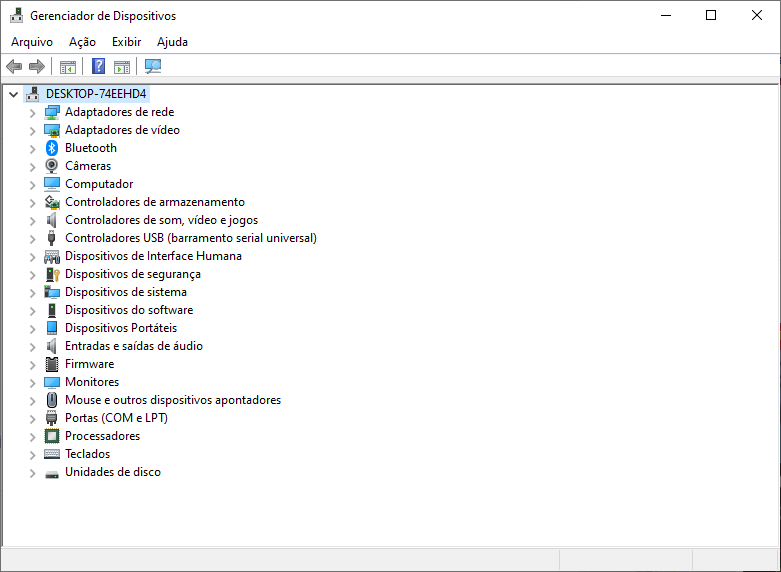Click the Dispositivos Portáteis tablet icon
The height and width of the screenshot is (572, 781).
click(52, 328)
